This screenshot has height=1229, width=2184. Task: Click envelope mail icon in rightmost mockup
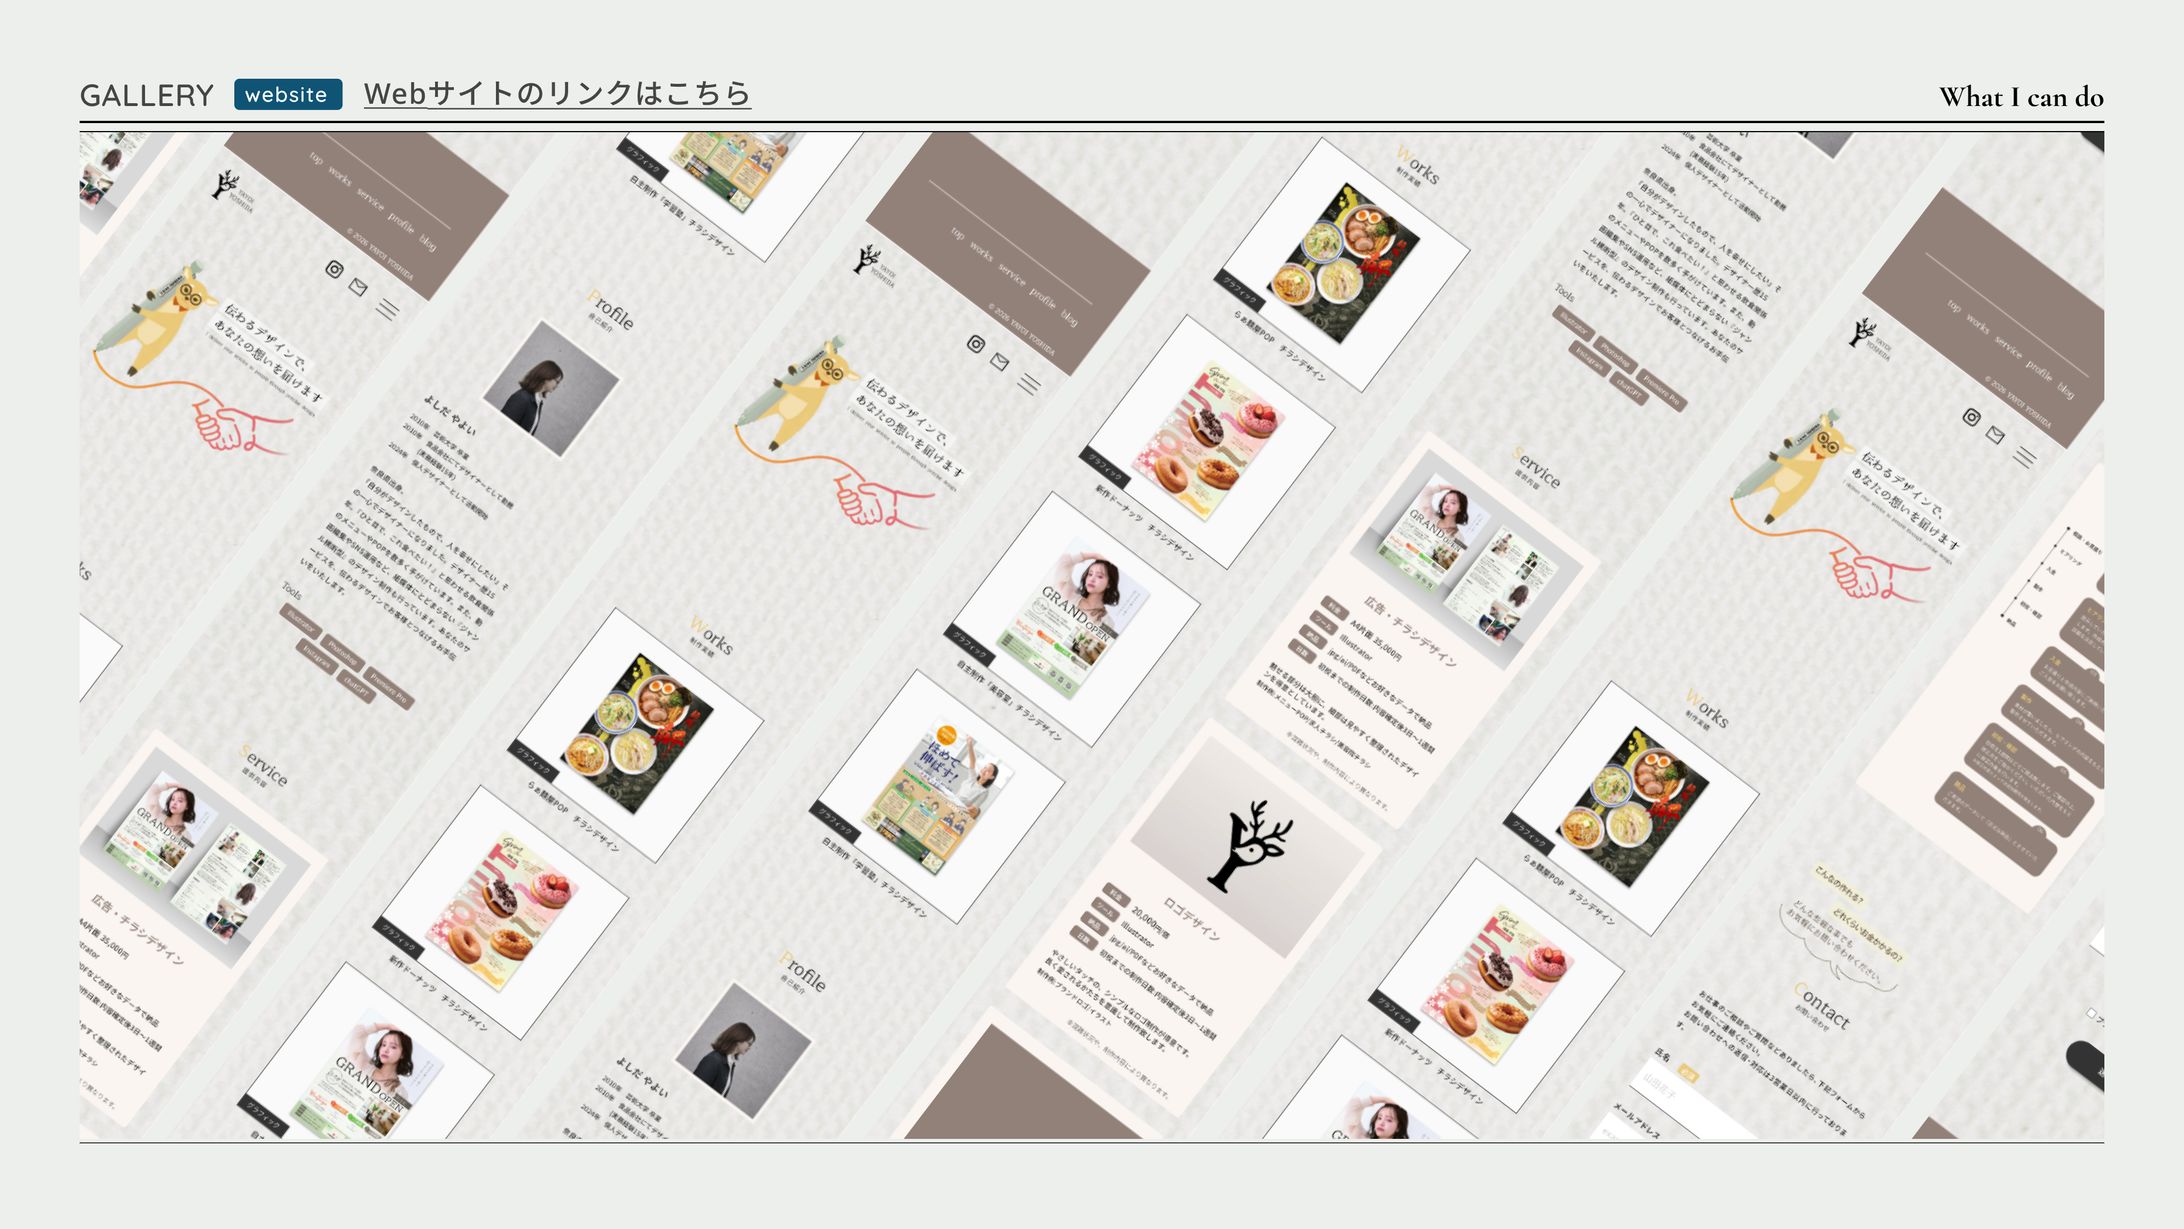(x=1995, y=434)
